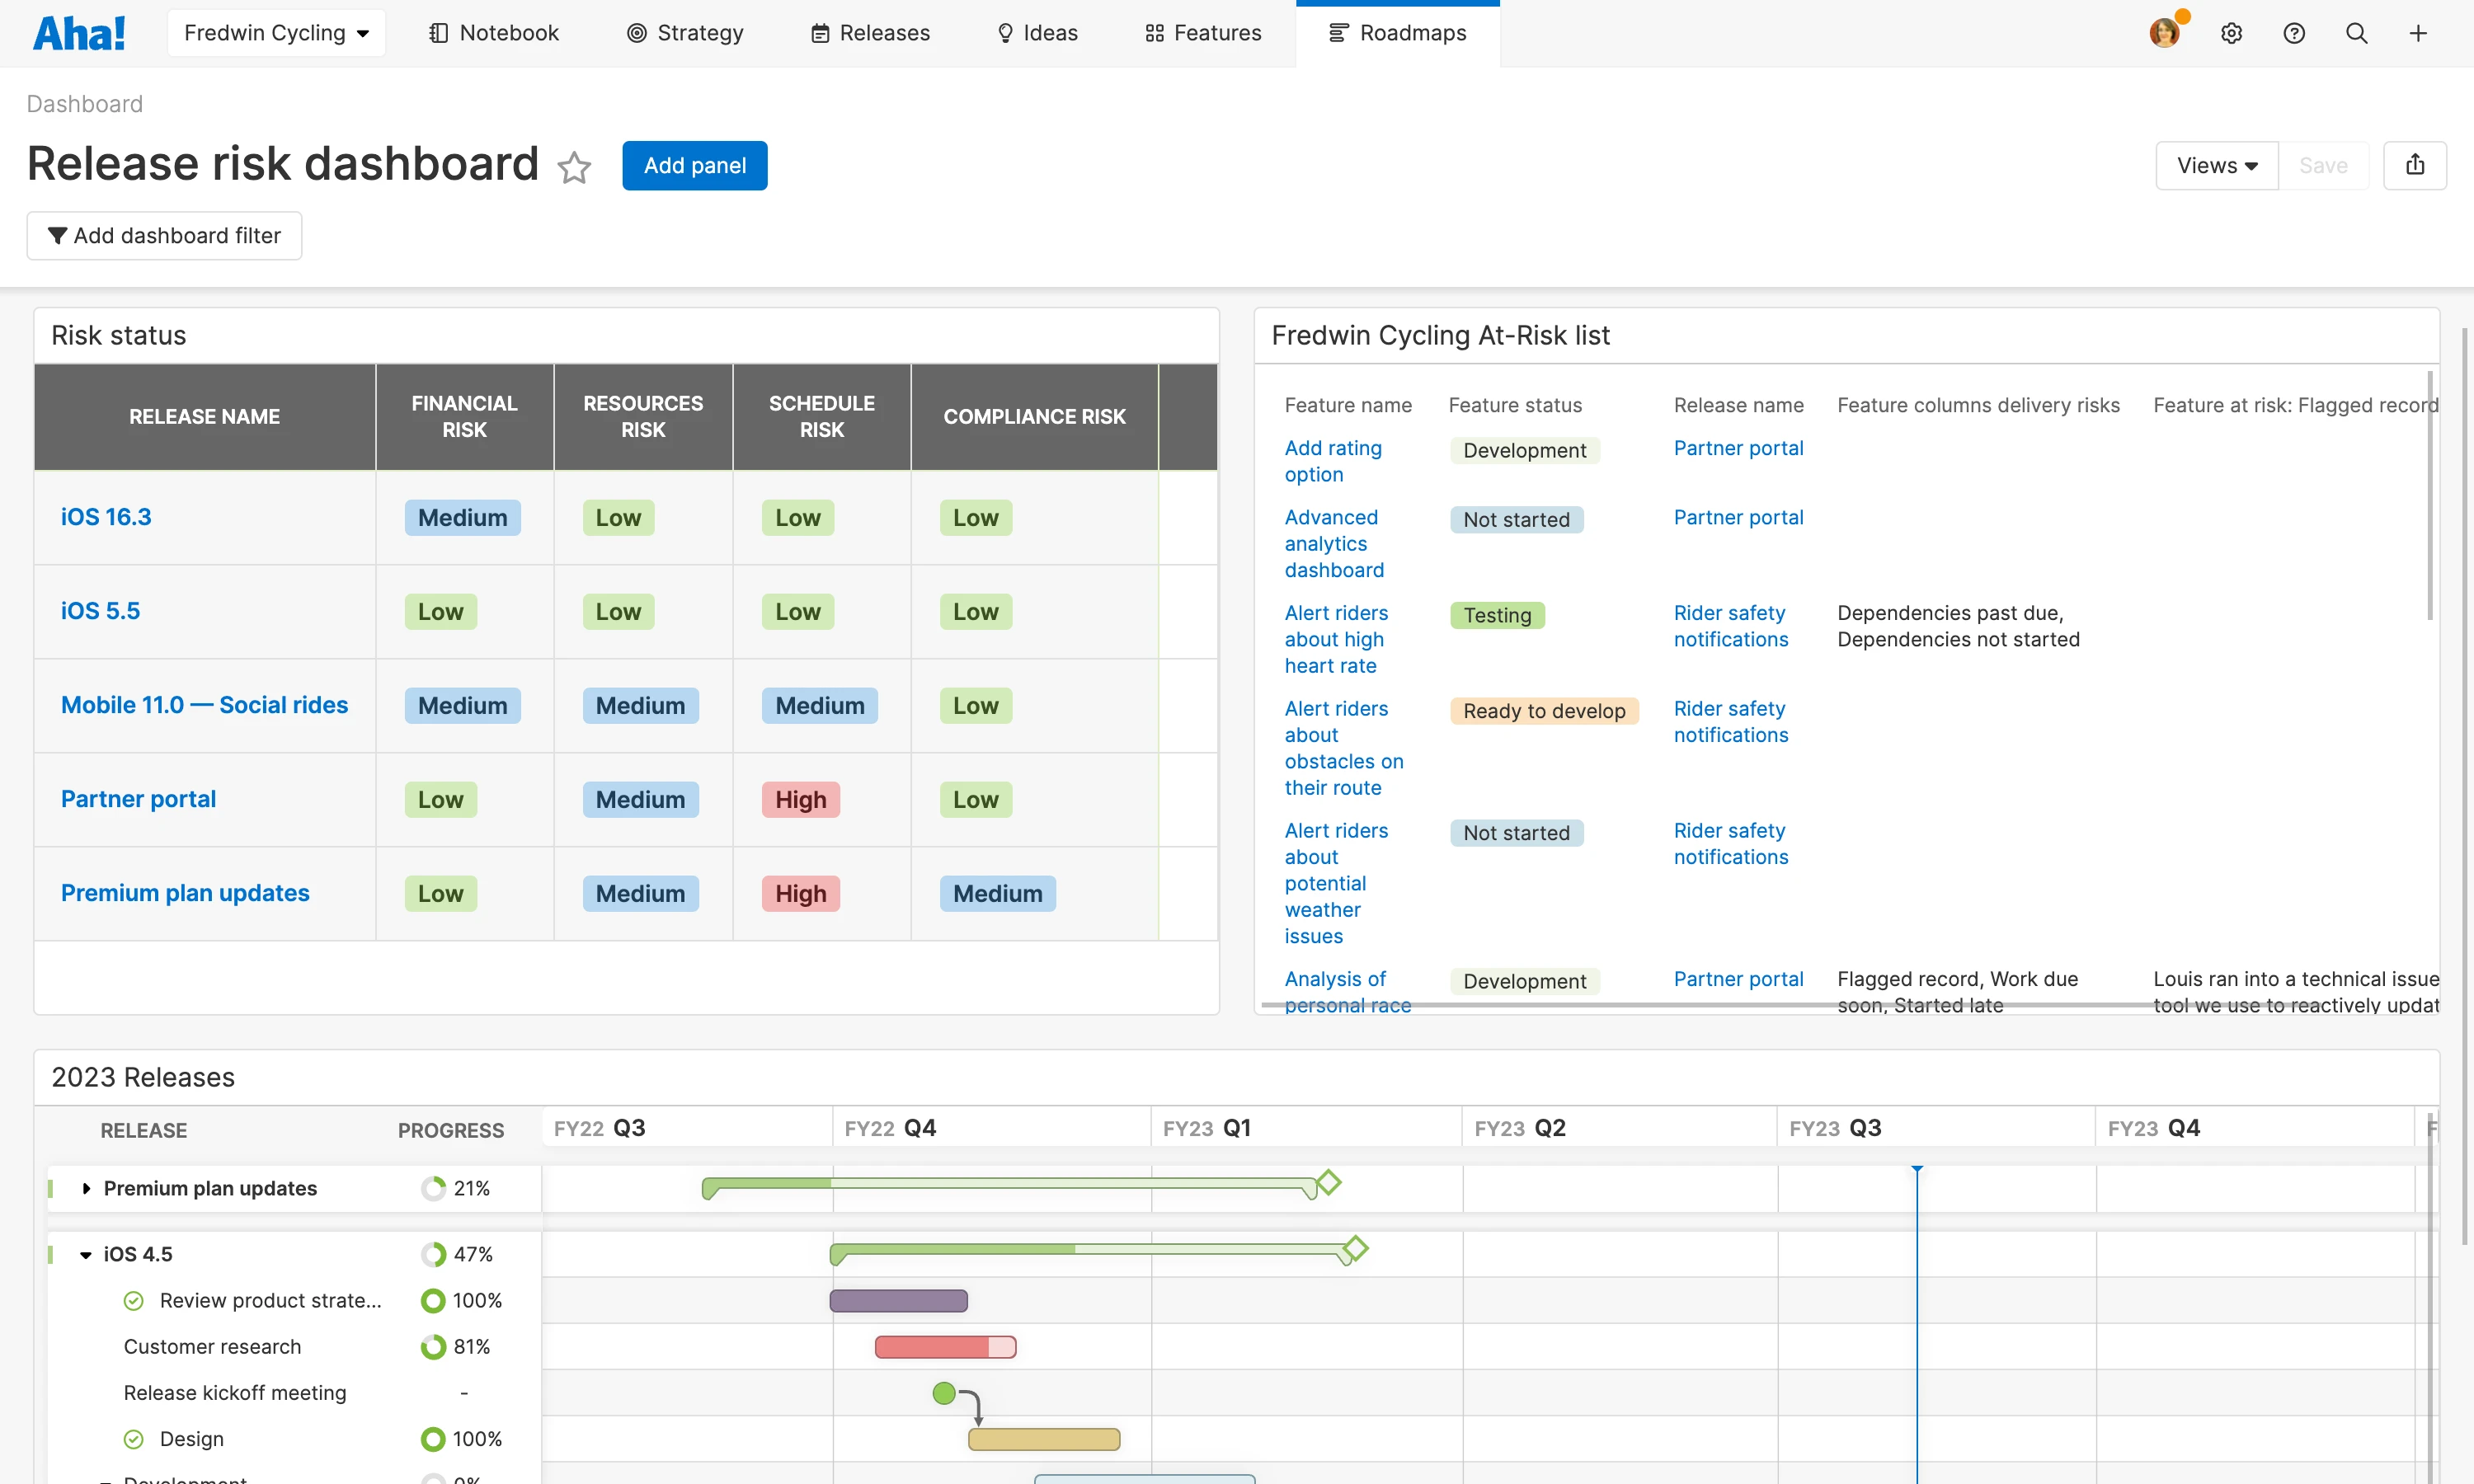This screenshot has height=1484, width=2474.
Task: Collapse the iOS 4.5 release row
Action: tap(84, 1253)
